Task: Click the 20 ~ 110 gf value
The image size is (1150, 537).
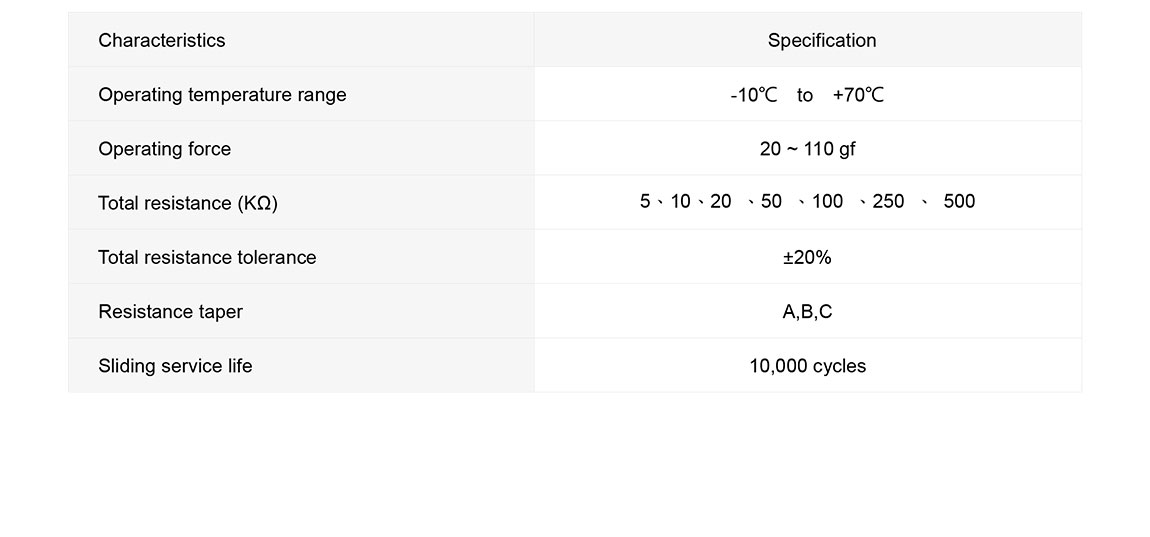Action: 807,149
